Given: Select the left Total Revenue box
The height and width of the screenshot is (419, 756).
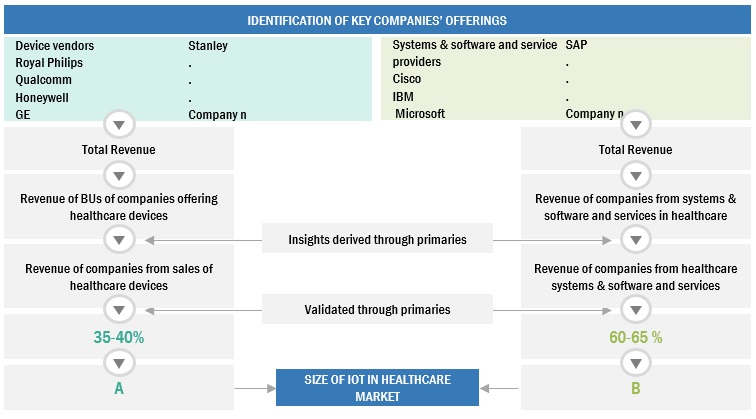Looking at the screenshot, I should pyautogui.click(x=119, y=150).
